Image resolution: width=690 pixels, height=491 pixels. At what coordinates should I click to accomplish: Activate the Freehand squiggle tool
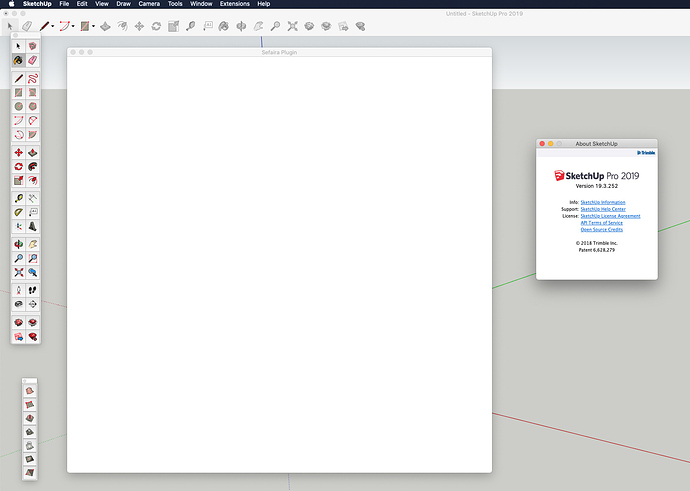[x=33, y=79]
